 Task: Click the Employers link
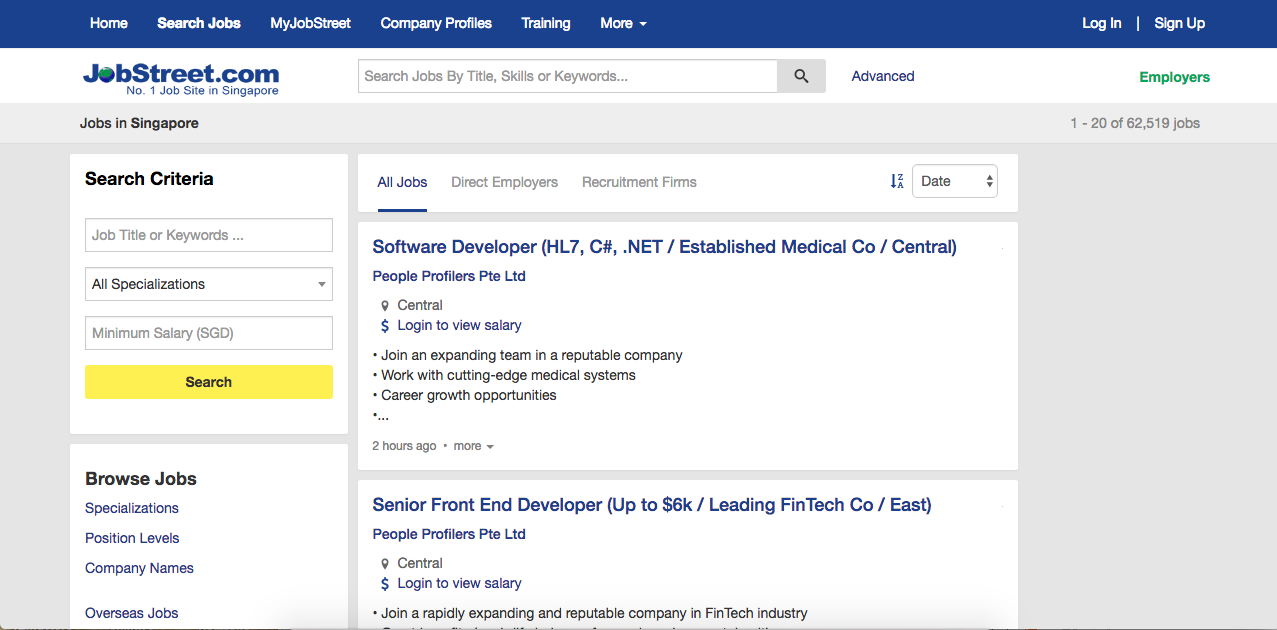pos(1174,77)
